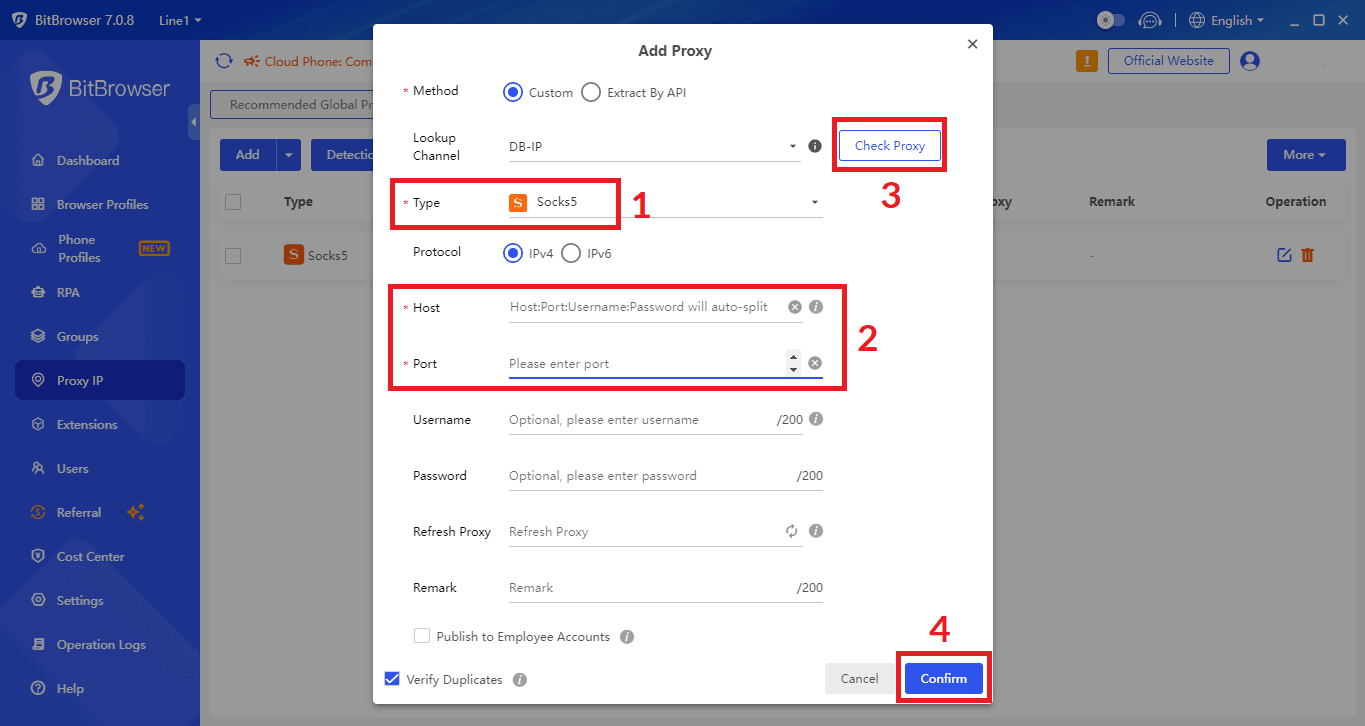Image resolution: width=1365 pixels, height=726 pixels.
Task: Delete the Socks5 proxy with trash icon
Action: (1307, 255)
